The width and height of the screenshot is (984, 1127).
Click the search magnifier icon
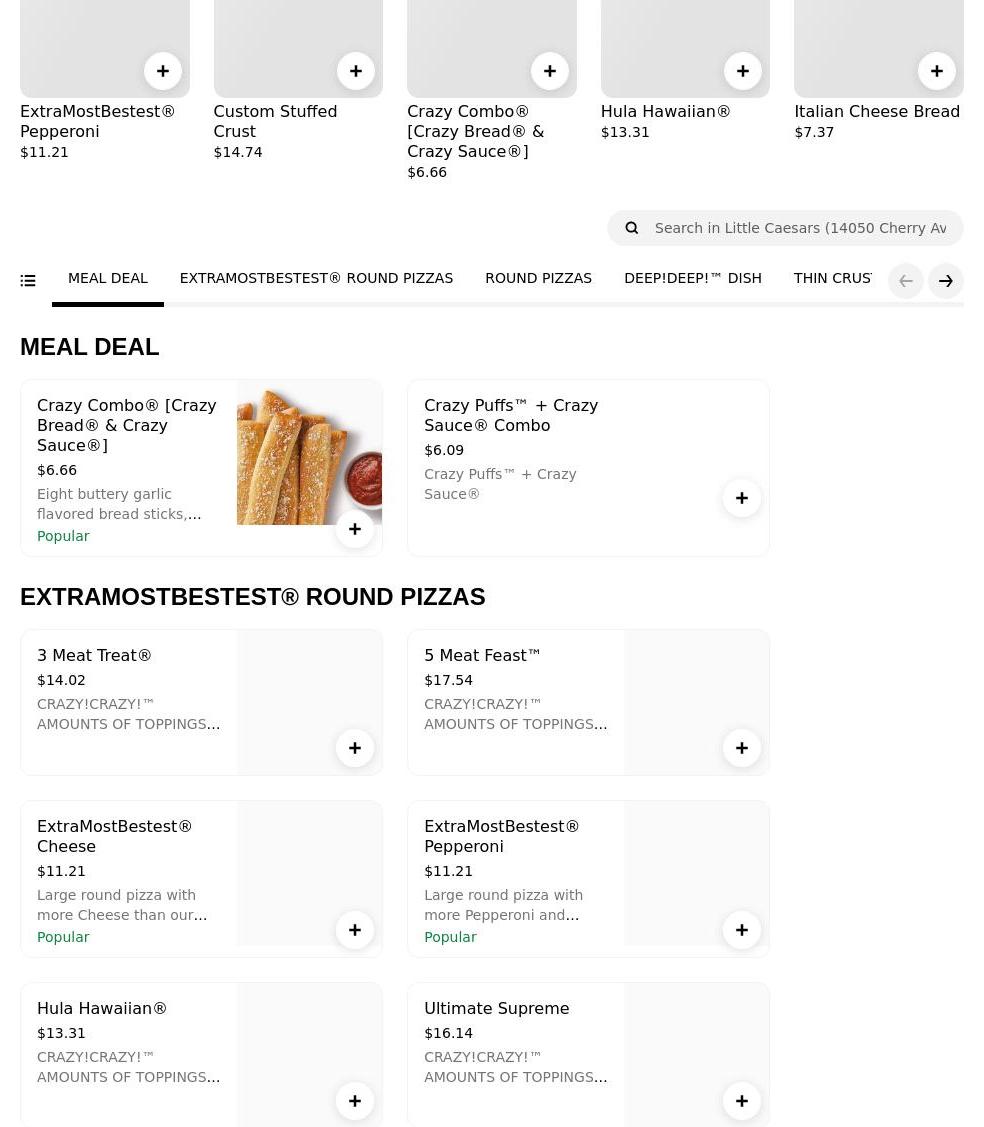[632, 228]
